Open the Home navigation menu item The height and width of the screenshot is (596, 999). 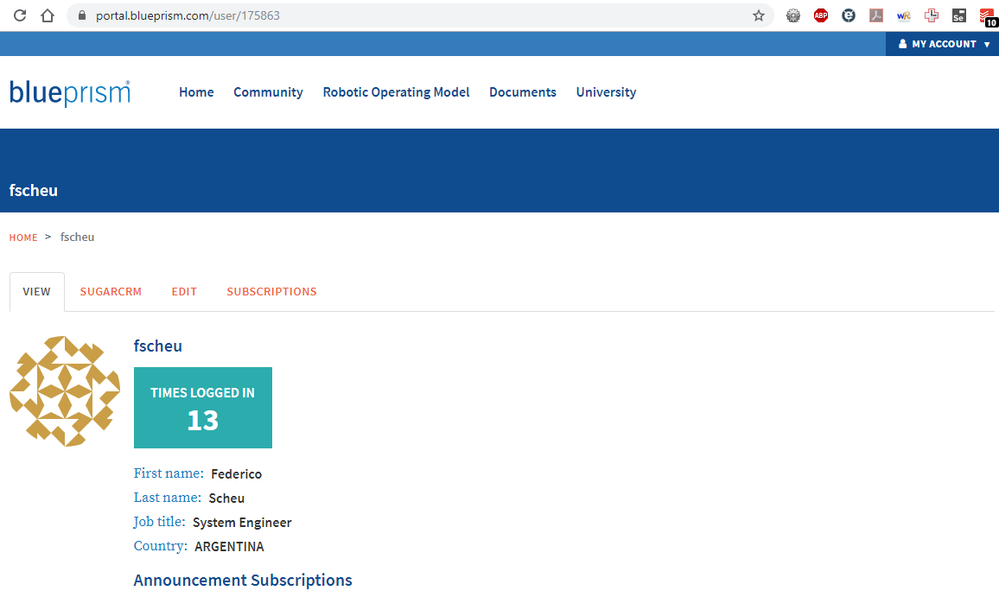[196, 92]
